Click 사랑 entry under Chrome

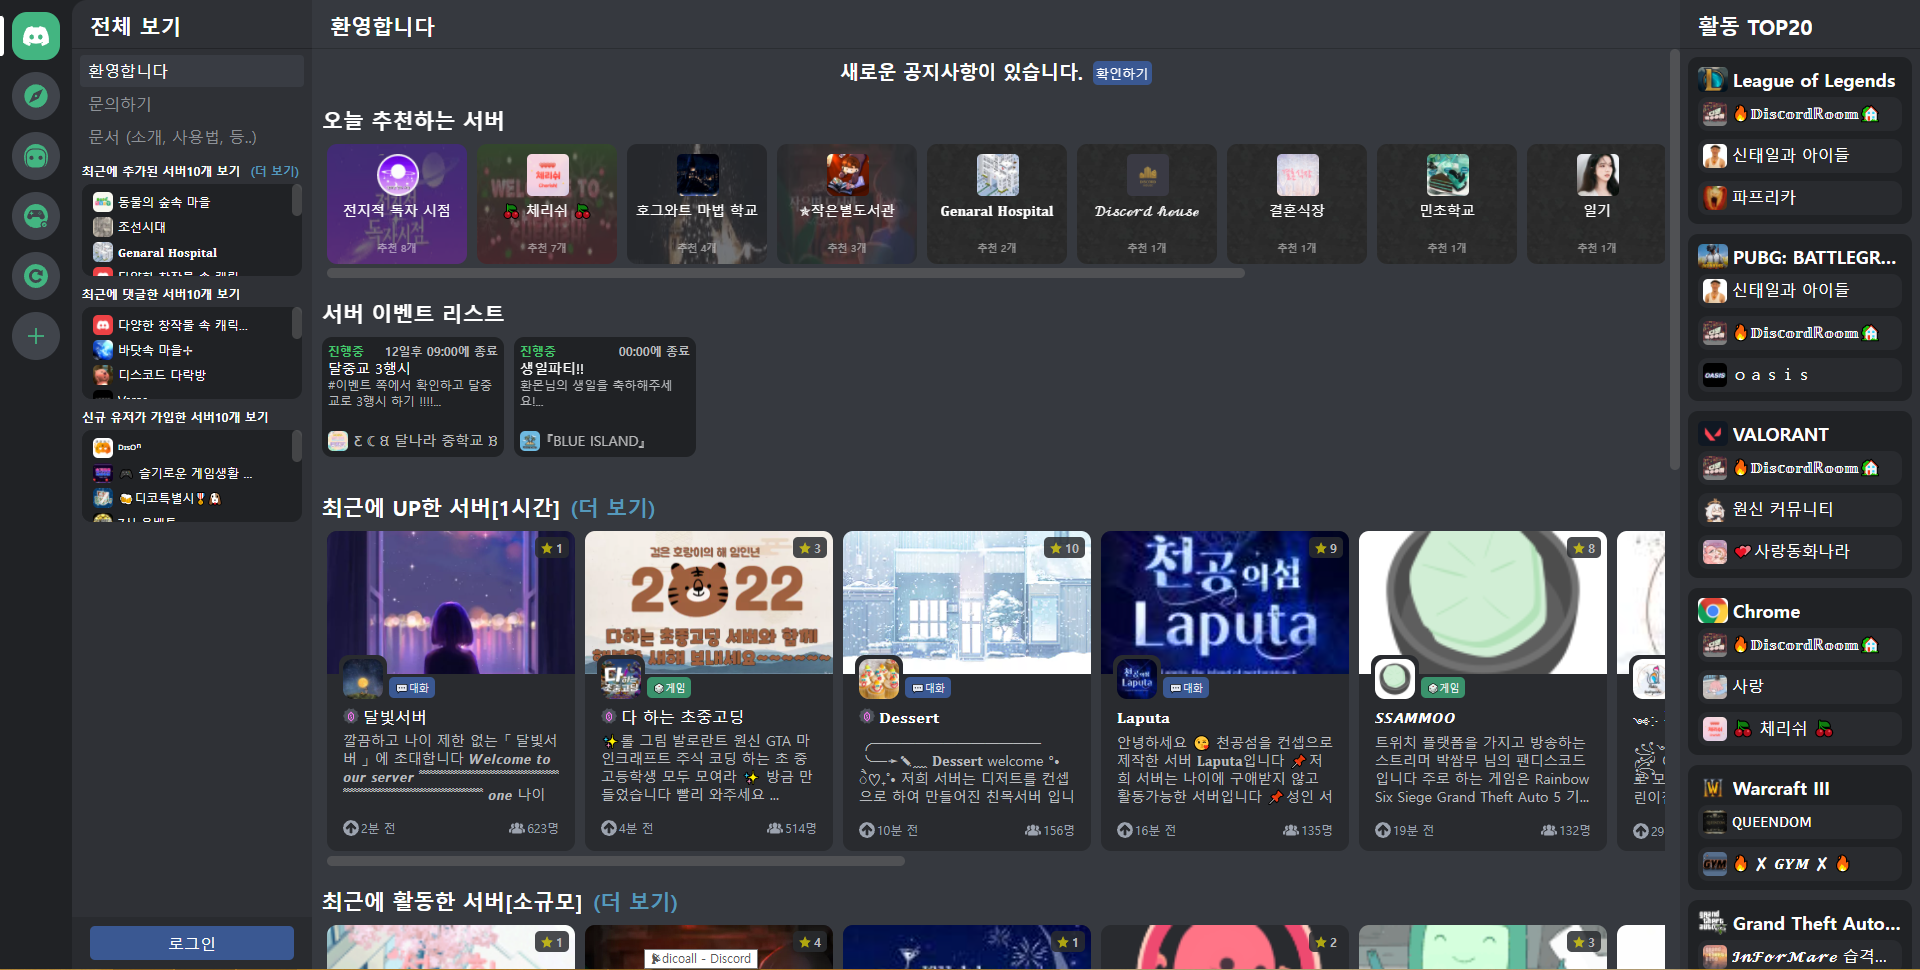(x=1798, y=686)
